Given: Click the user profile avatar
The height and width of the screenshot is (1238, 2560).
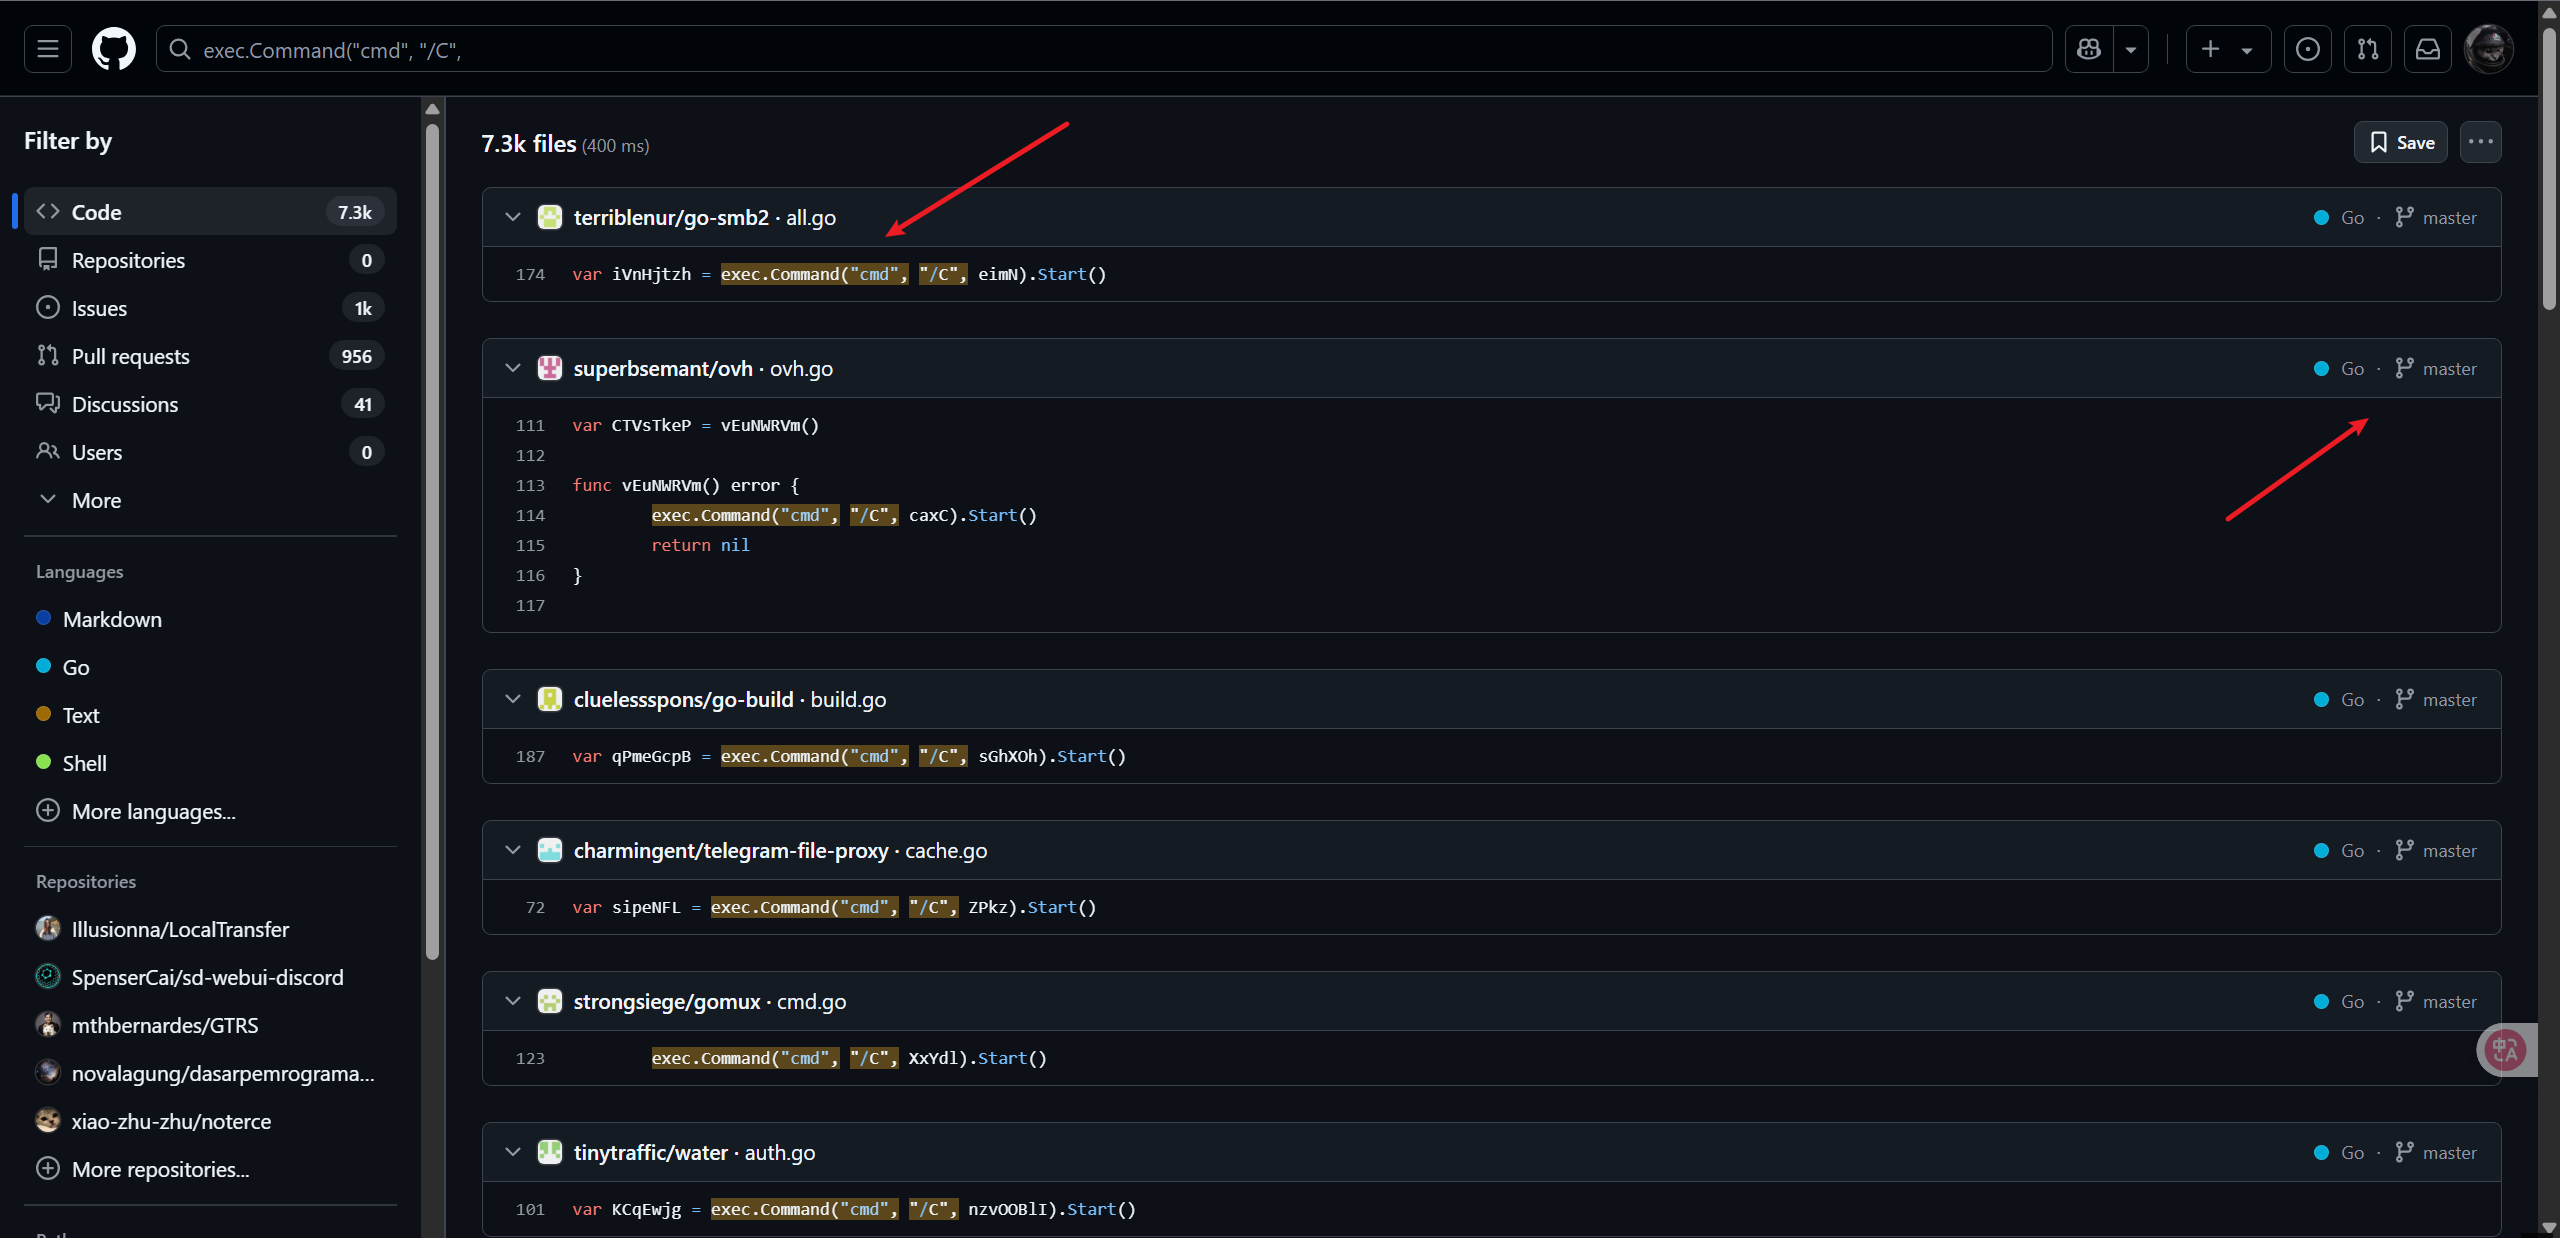Looking at the screenshot, I should coord(2488,49).
